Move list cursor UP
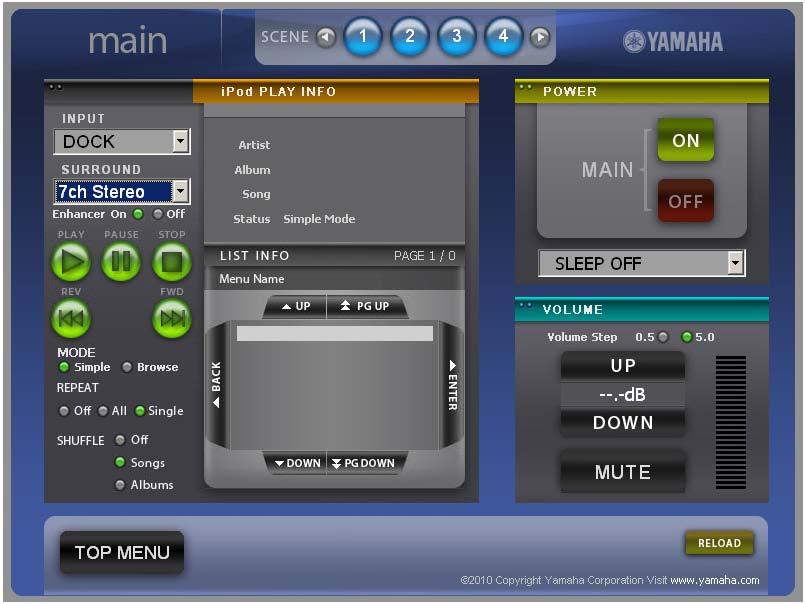The height and width of the screenshot is (604, 805). pyautogui.click(x=295, y=307)
